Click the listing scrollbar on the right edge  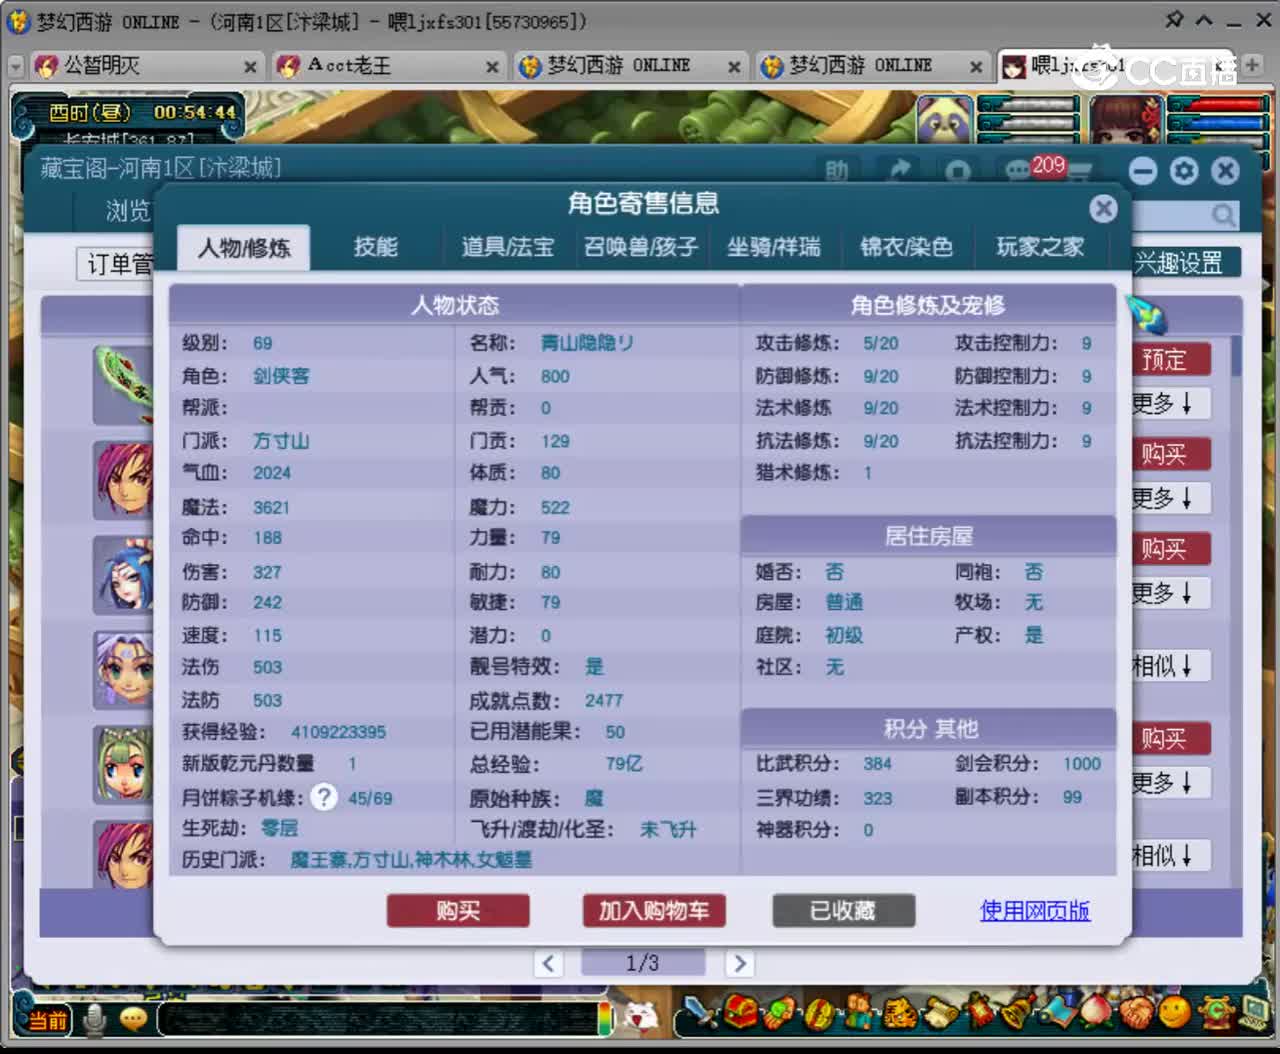(1236, 356)
